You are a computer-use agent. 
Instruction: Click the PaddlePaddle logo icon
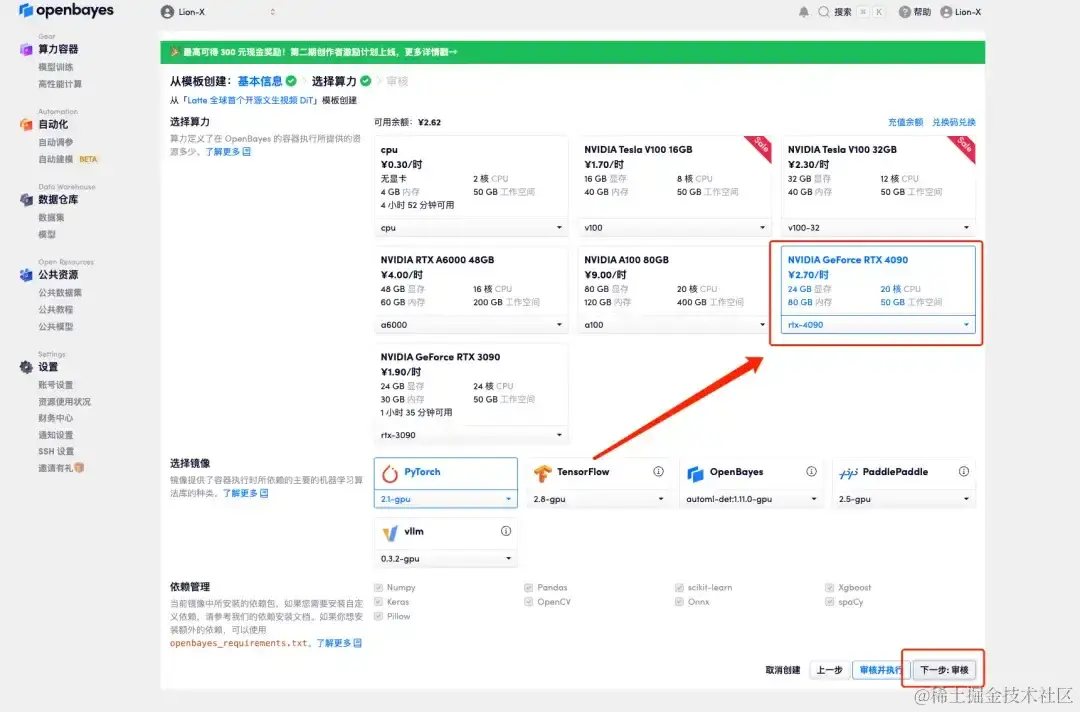click(x=849, y=473)
